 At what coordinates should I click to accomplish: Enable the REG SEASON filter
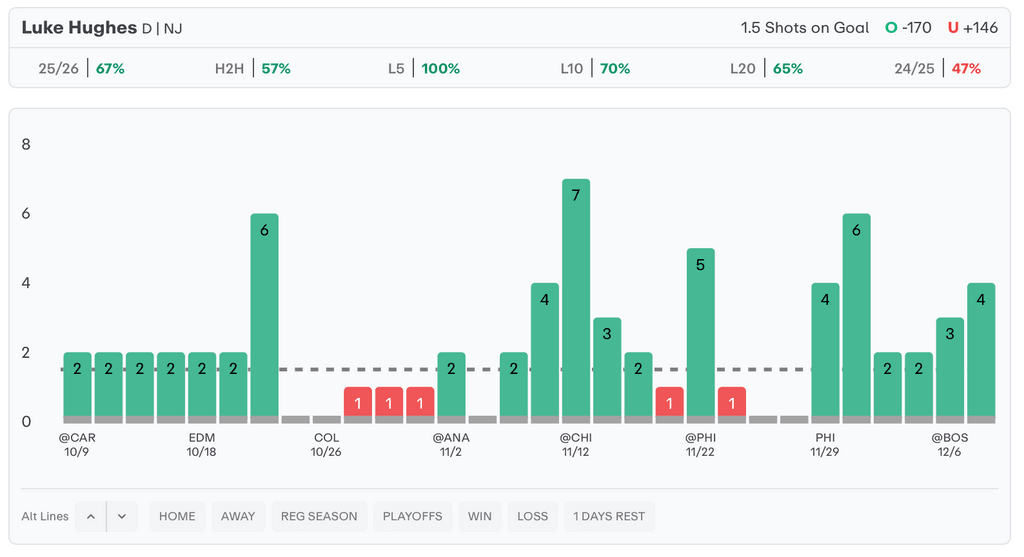[319, 516]
